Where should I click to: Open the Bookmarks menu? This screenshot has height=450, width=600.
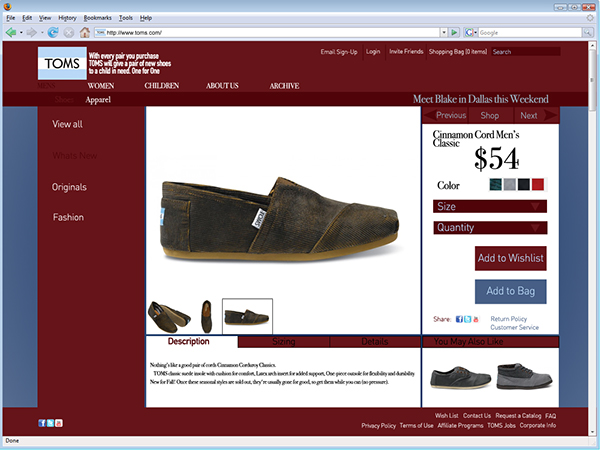tap(98, 18)
